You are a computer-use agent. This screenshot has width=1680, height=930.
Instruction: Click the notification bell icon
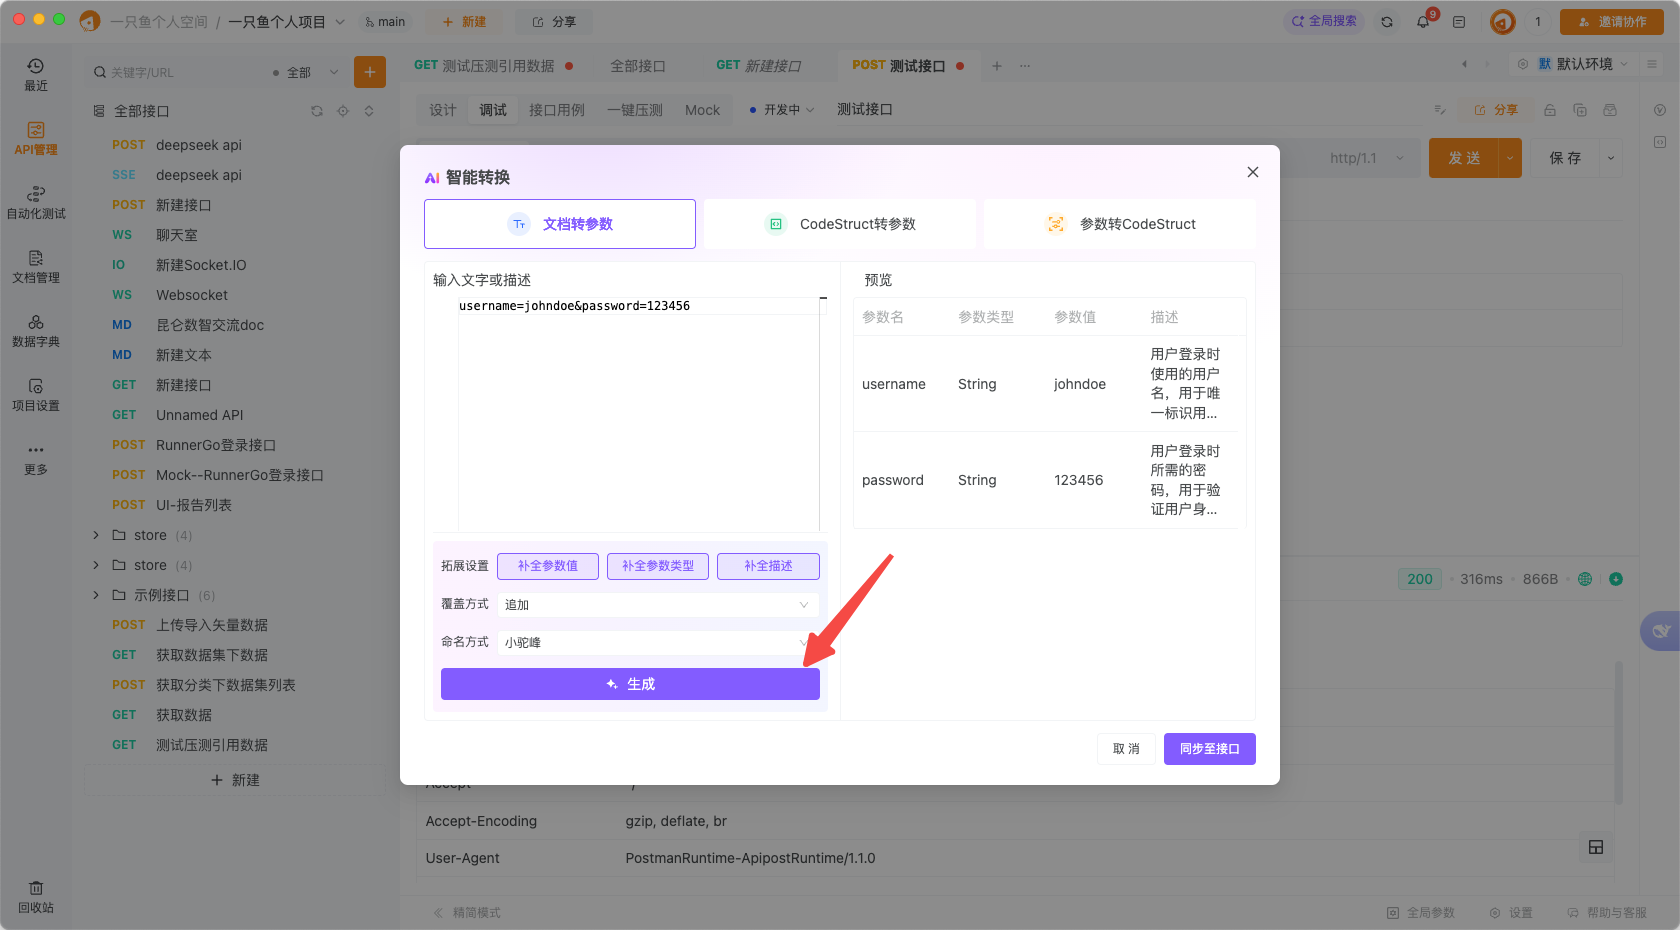[x=1423, y=20]
